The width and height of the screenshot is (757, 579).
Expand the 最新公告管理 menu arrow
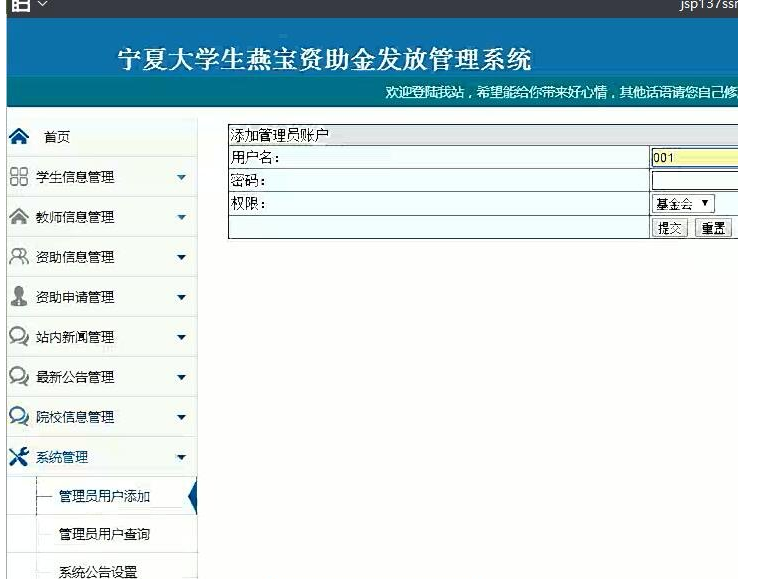pos(182,377)
